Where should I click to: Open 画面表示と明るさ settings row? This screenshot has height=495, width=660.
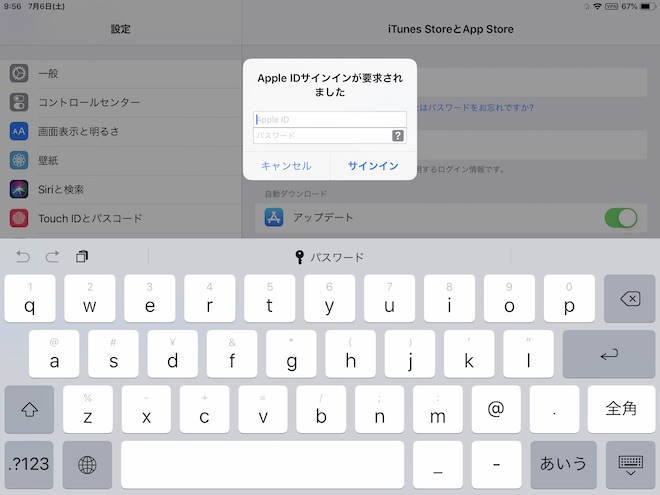(x=121, y=131)
